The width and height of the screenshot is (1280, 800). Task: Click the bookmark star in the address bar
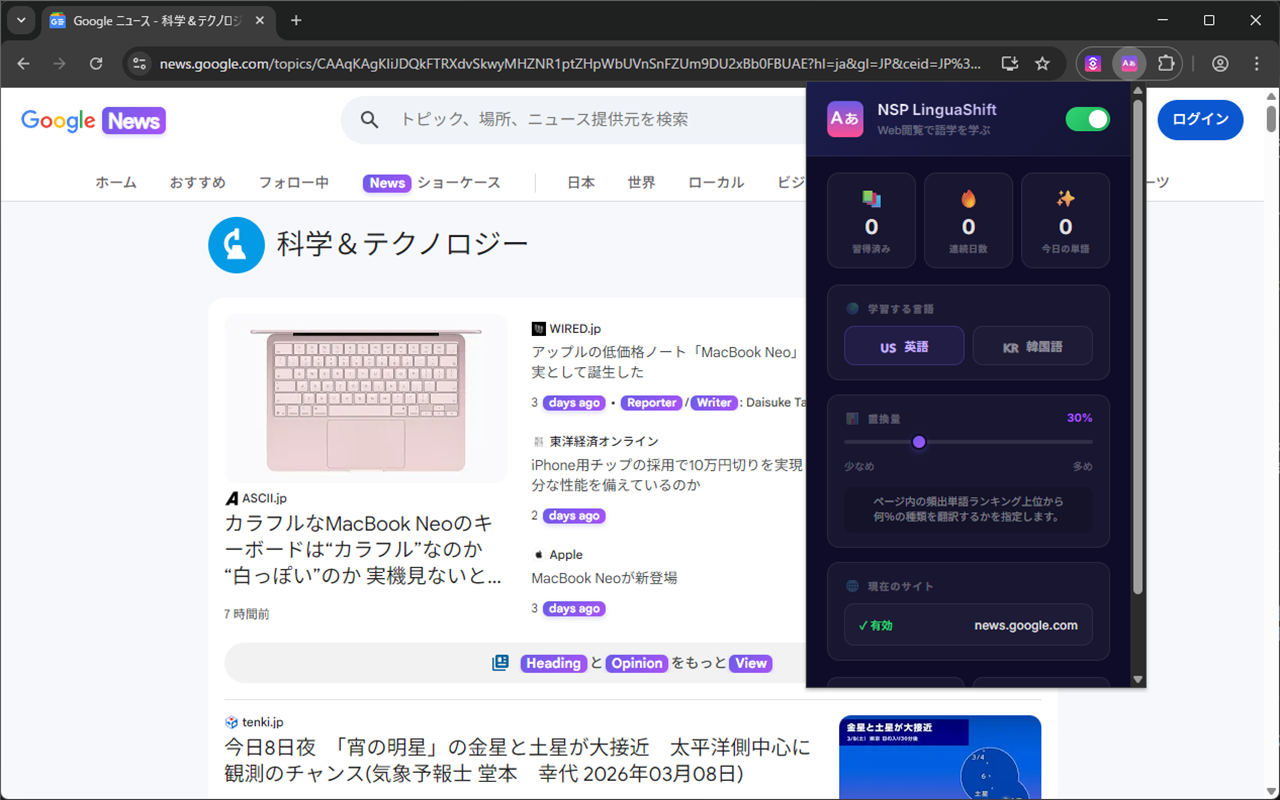pyautogui.click(x=1042, y=63)
